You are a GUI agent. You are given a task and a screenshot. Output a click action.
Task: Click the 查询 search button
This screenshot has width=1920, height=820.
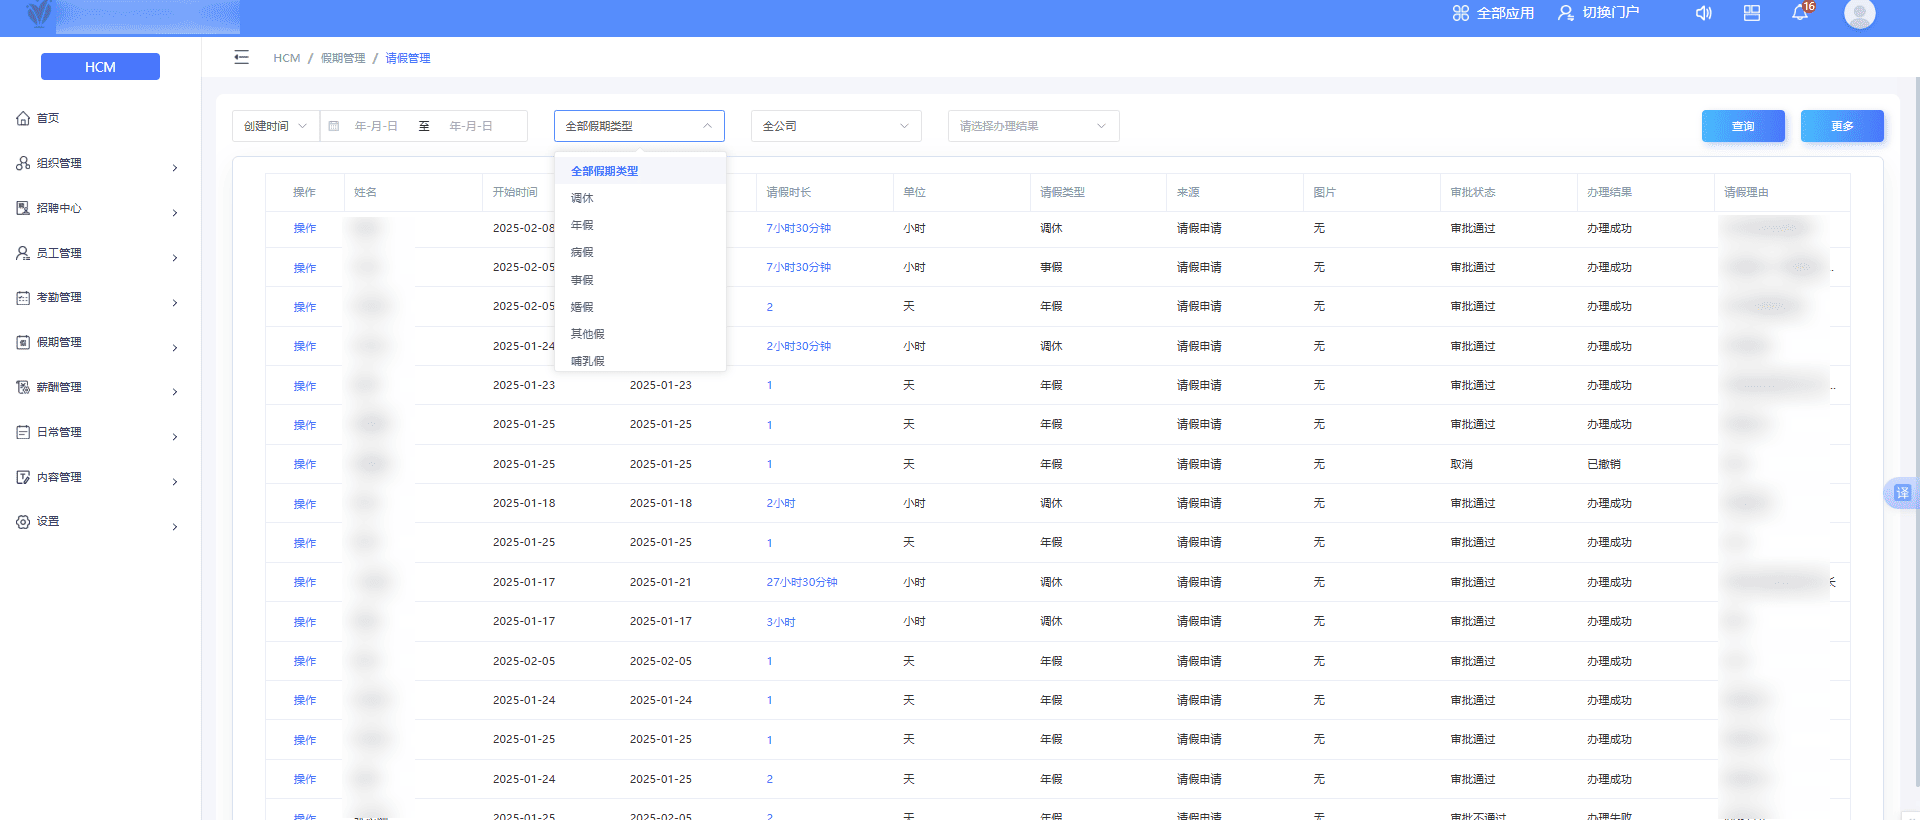[x=1742, y=126]
